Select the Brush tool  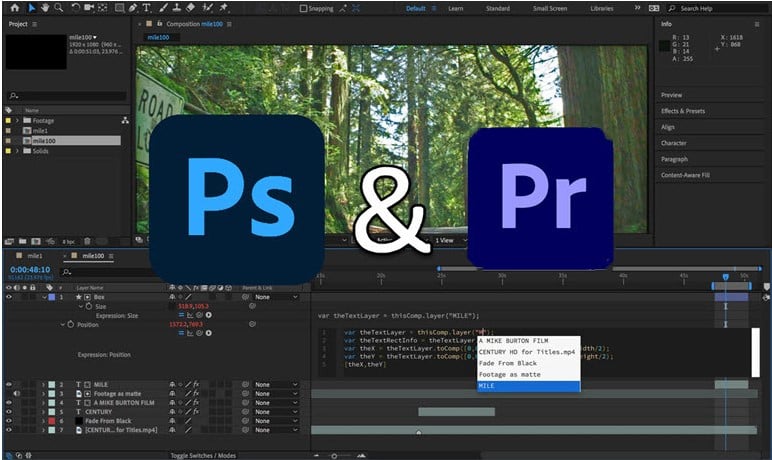tap(163, 8)
